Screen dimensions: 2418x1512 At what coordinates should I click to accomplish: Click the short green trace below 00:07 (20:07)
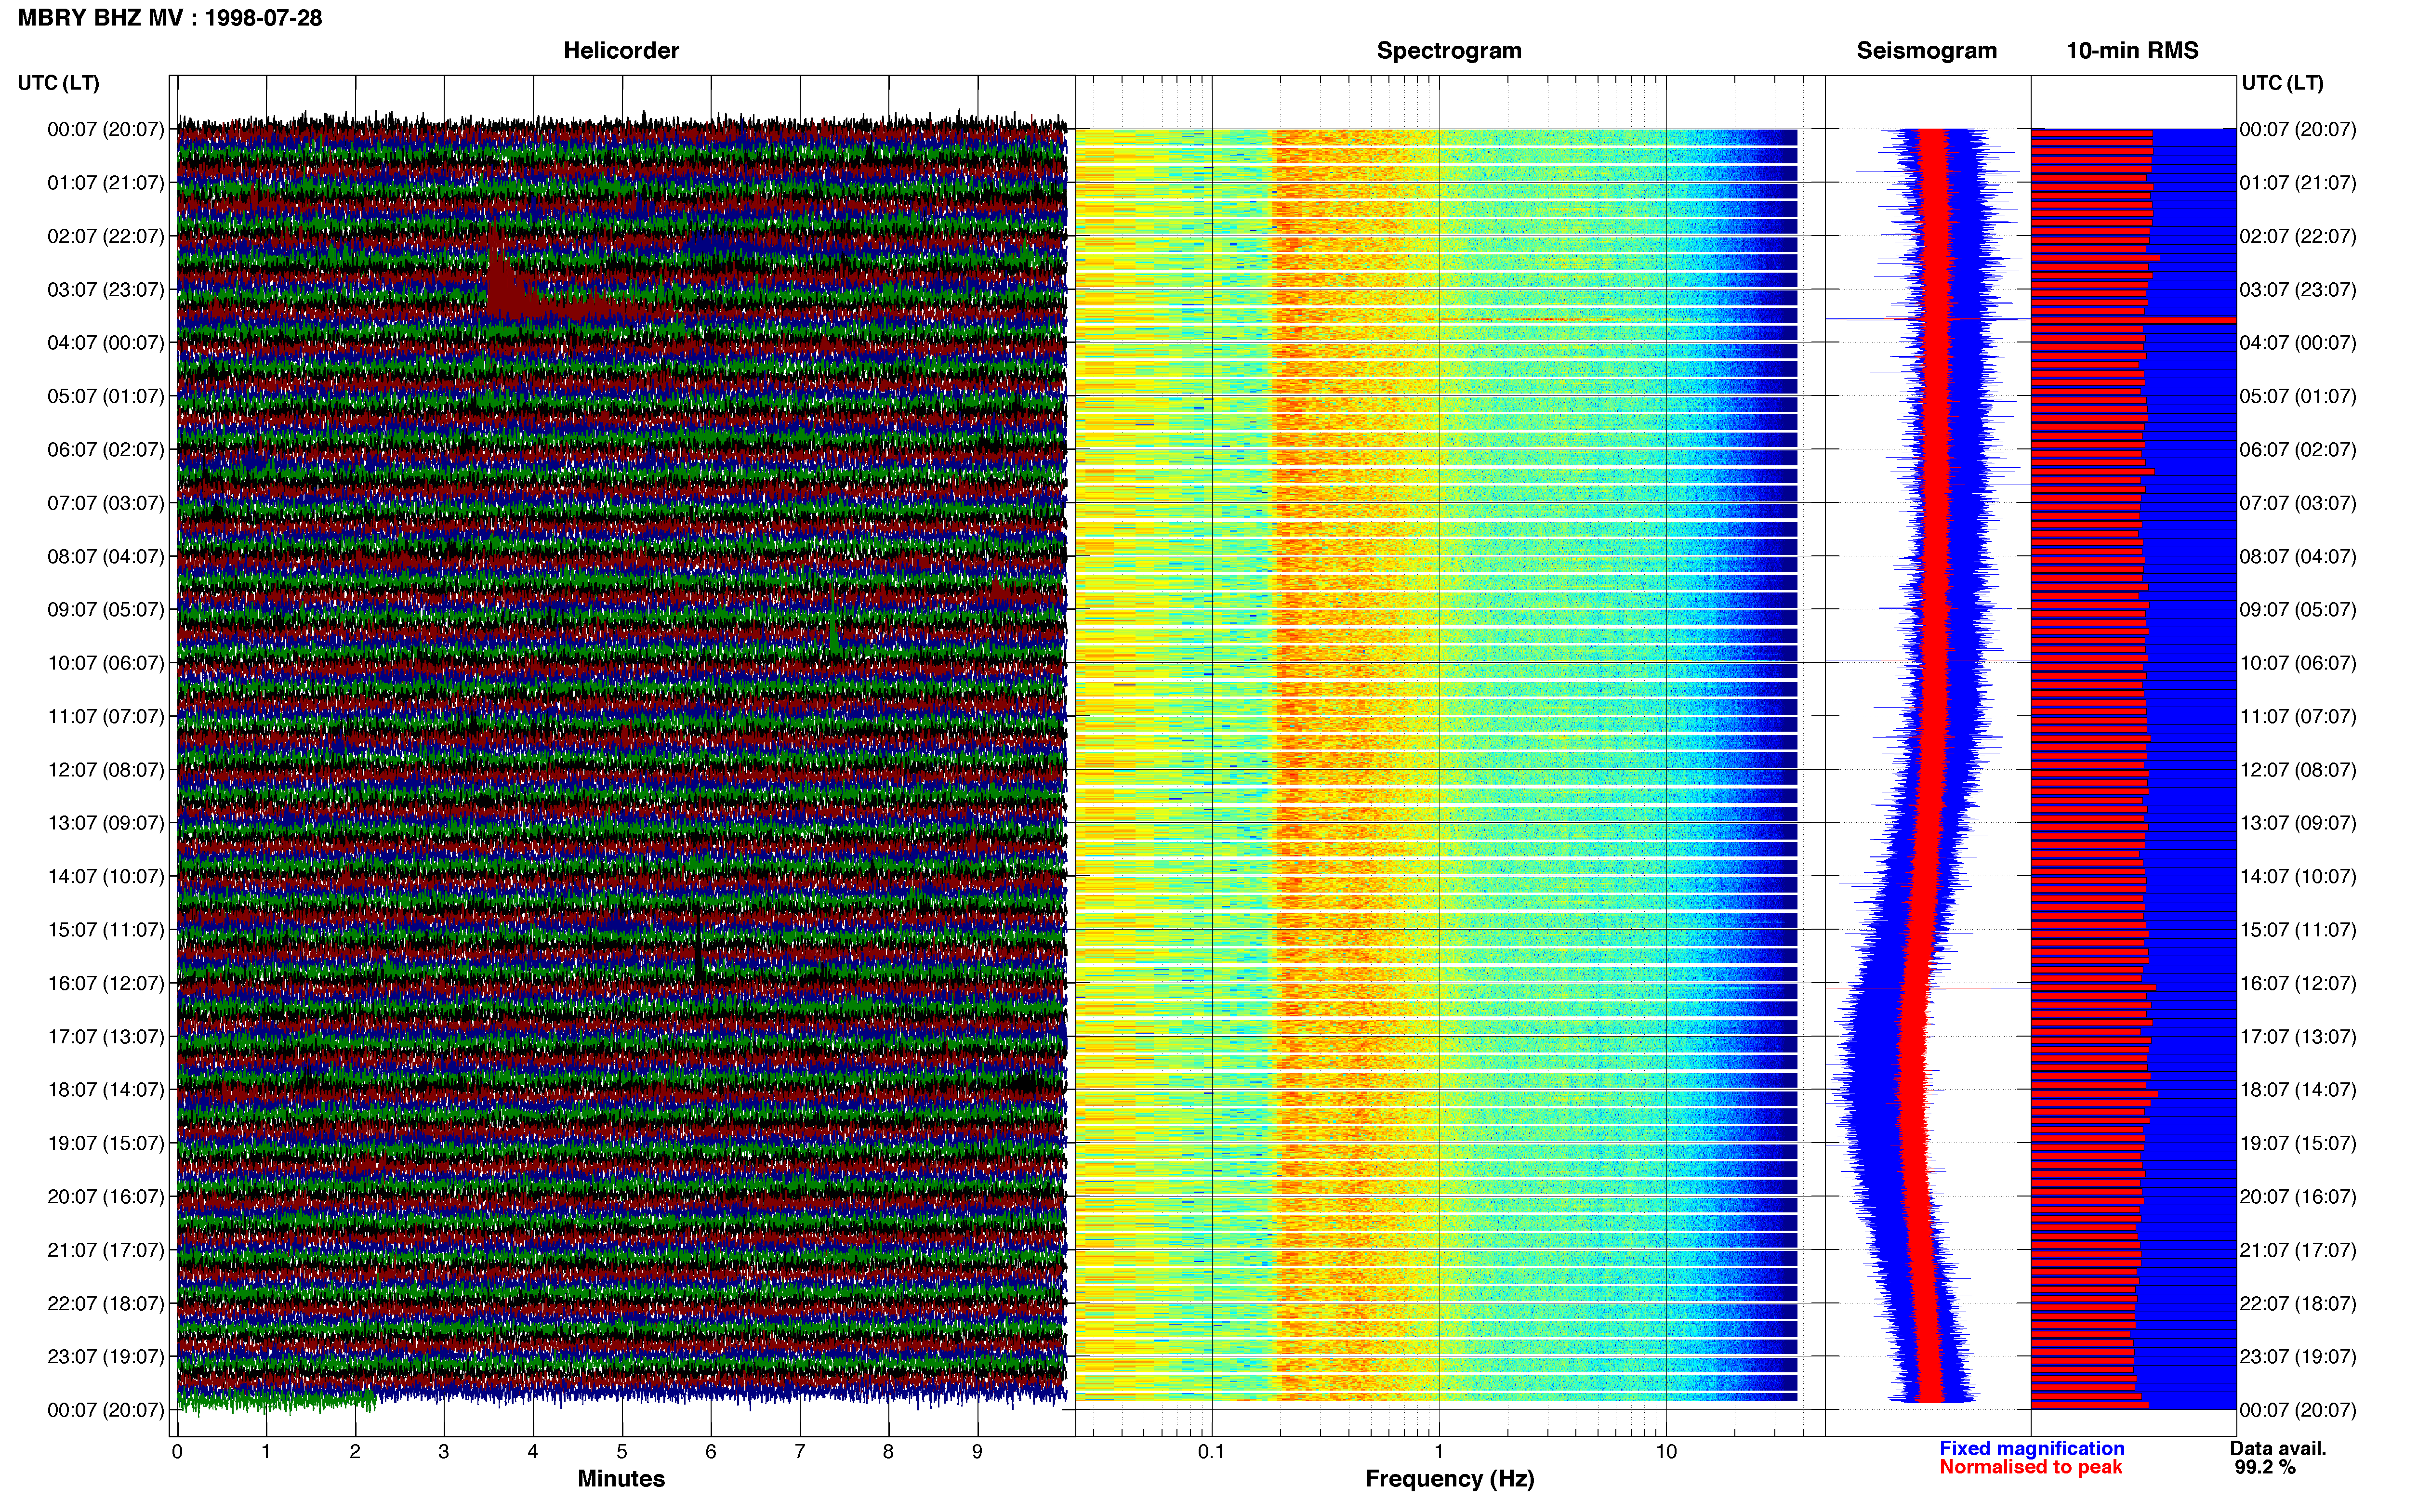[x=277, y=1401]
